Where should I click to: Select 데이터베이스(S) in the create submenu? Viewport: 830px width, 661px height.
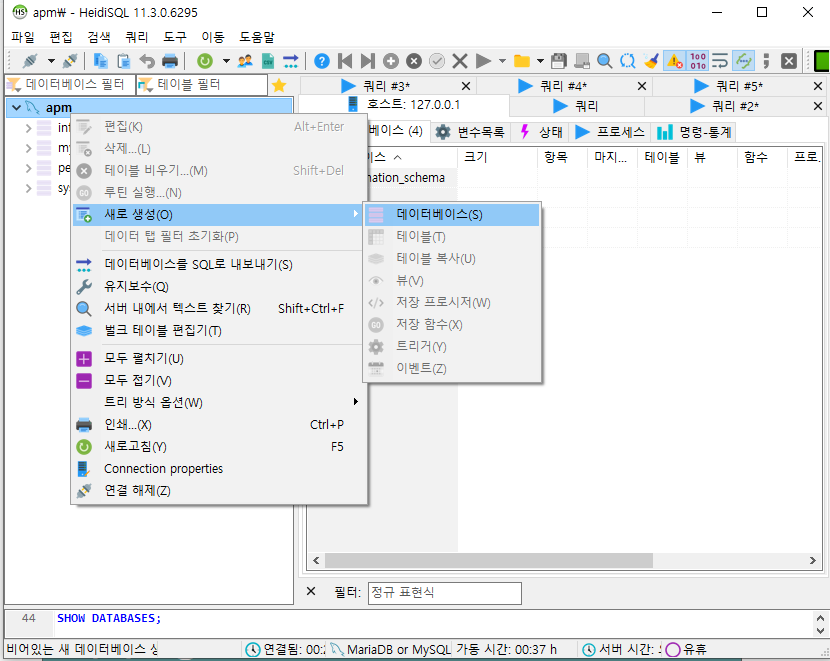coord(452,214)
